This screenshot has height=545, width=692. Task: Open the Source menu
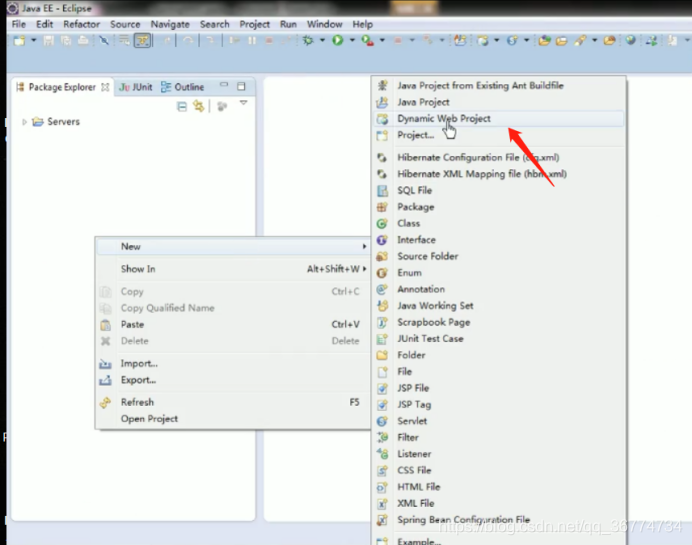pos(125,24)
